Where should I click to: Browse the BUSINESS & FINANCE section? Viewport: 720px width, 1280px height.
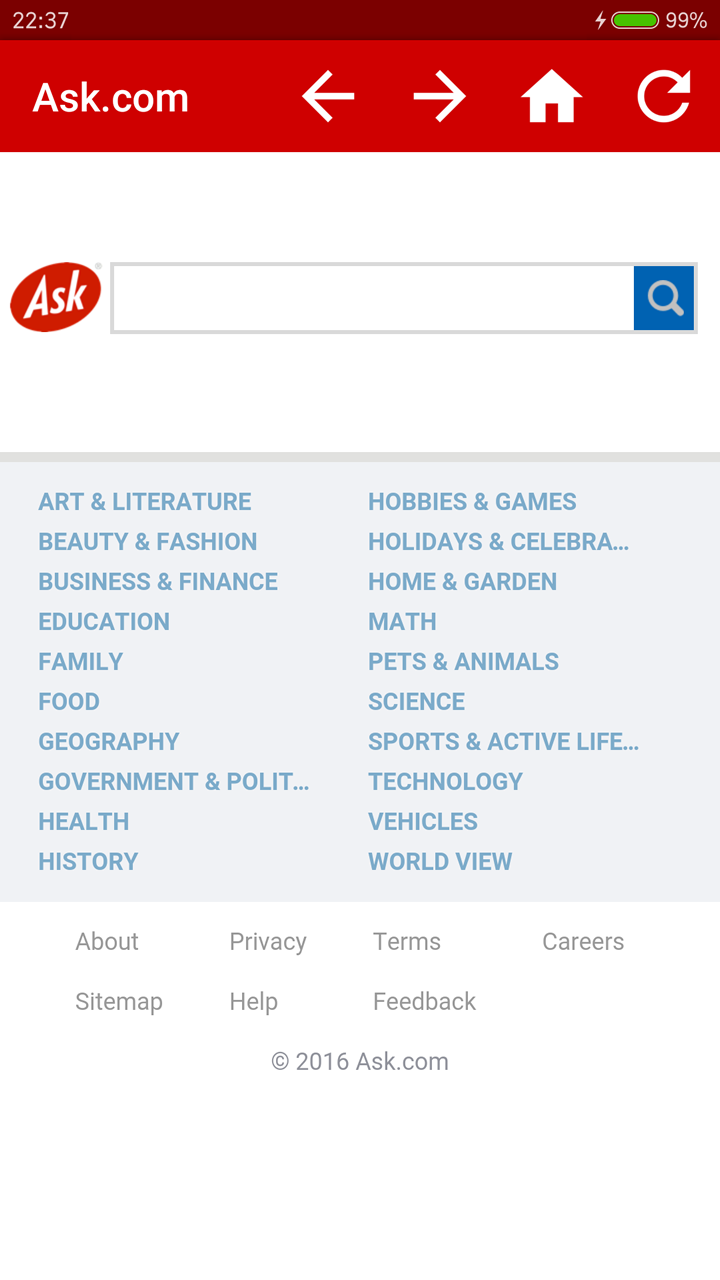pos(158,581)
